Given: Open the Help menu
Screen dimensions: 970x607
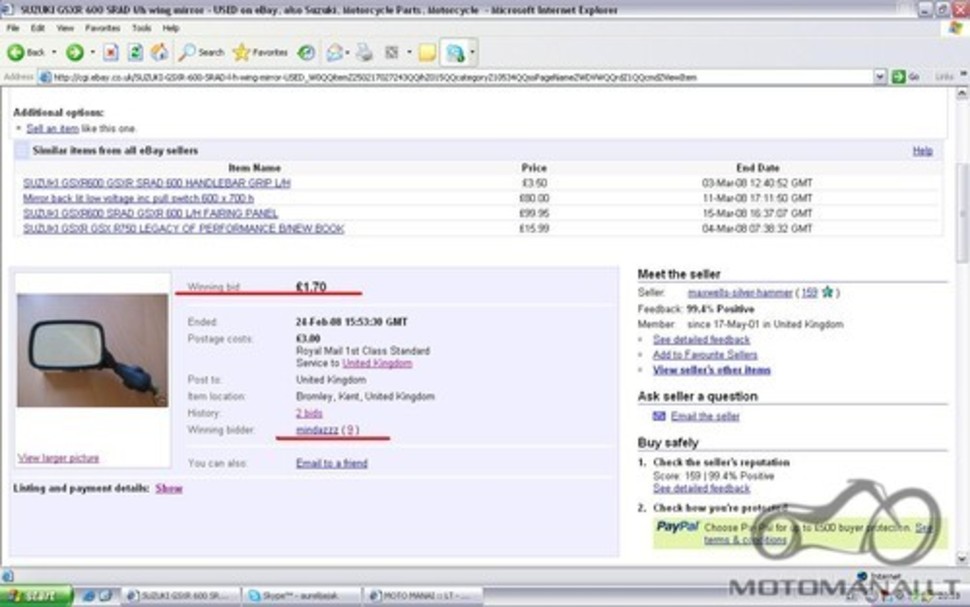Looking at the screenshot, I should pos(171,28).
